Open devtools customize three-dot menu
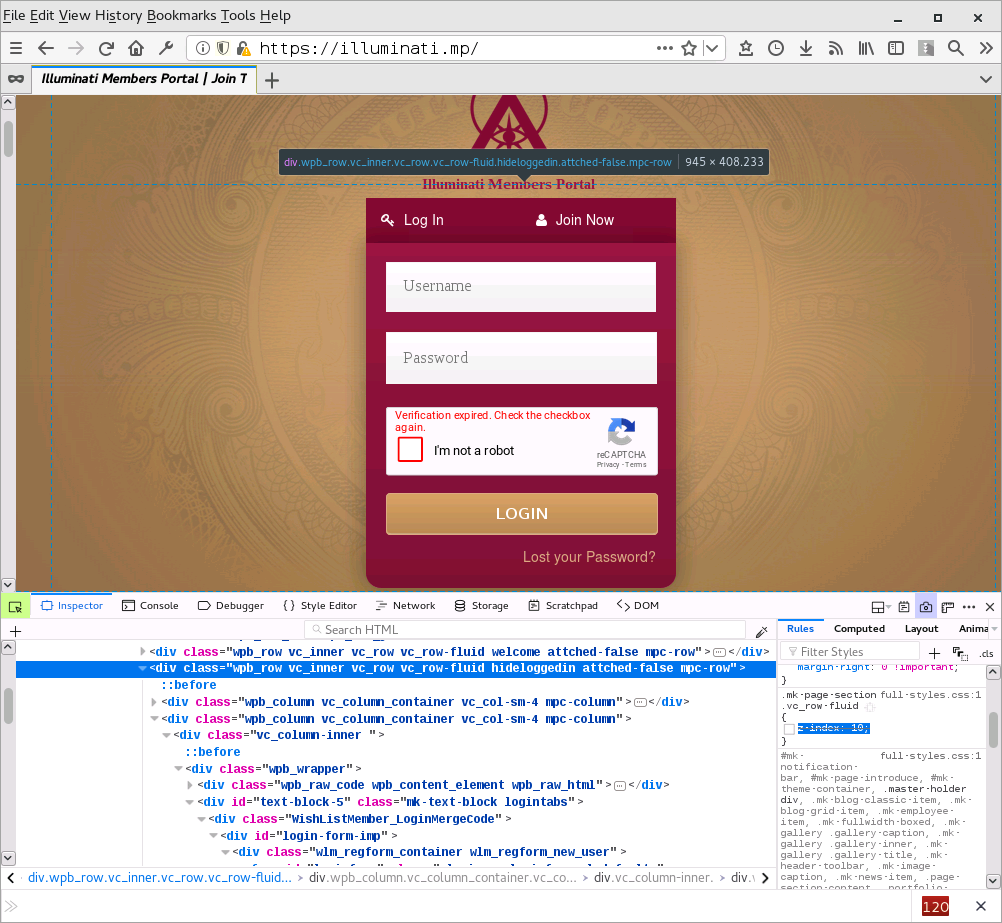Image resolution: width=1002 pixels, height=923 pixels. tap(969, 607)
